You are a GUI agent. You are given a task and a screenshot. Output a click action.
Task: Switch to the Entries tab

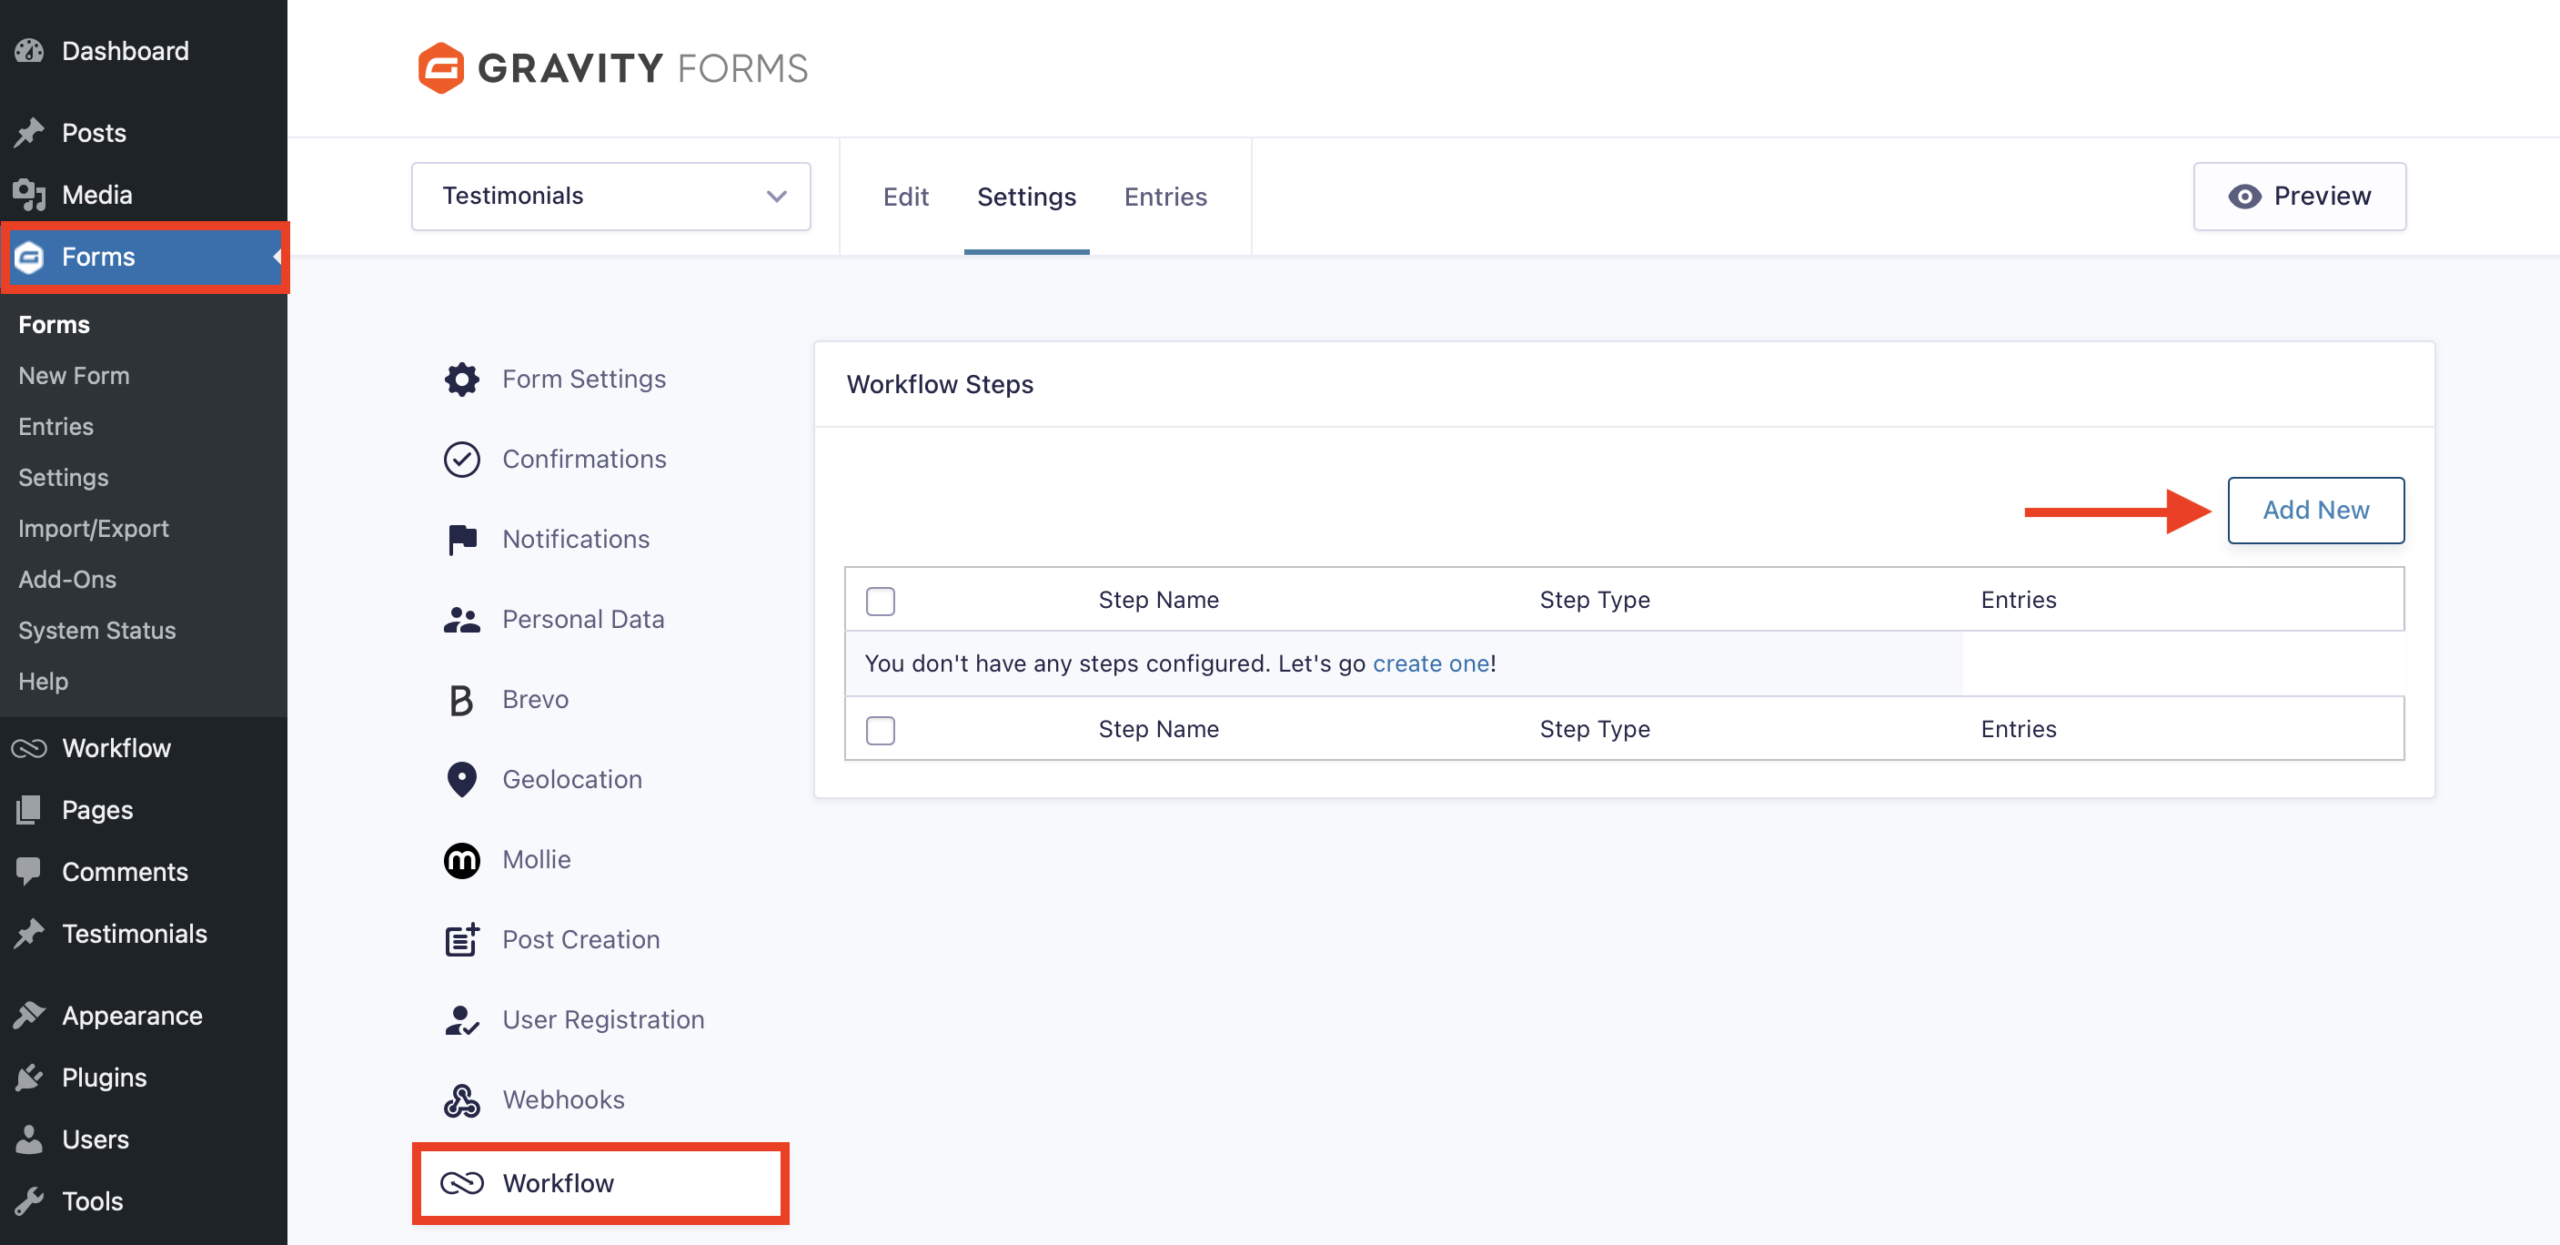1165,196
